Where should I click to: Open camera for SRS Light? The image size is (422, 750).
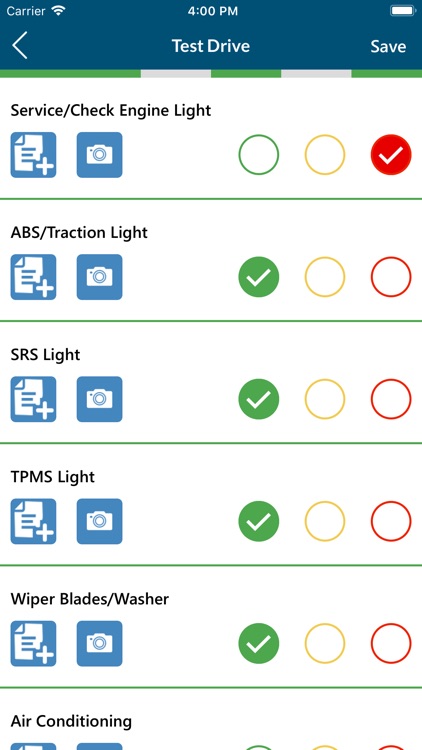100,399
